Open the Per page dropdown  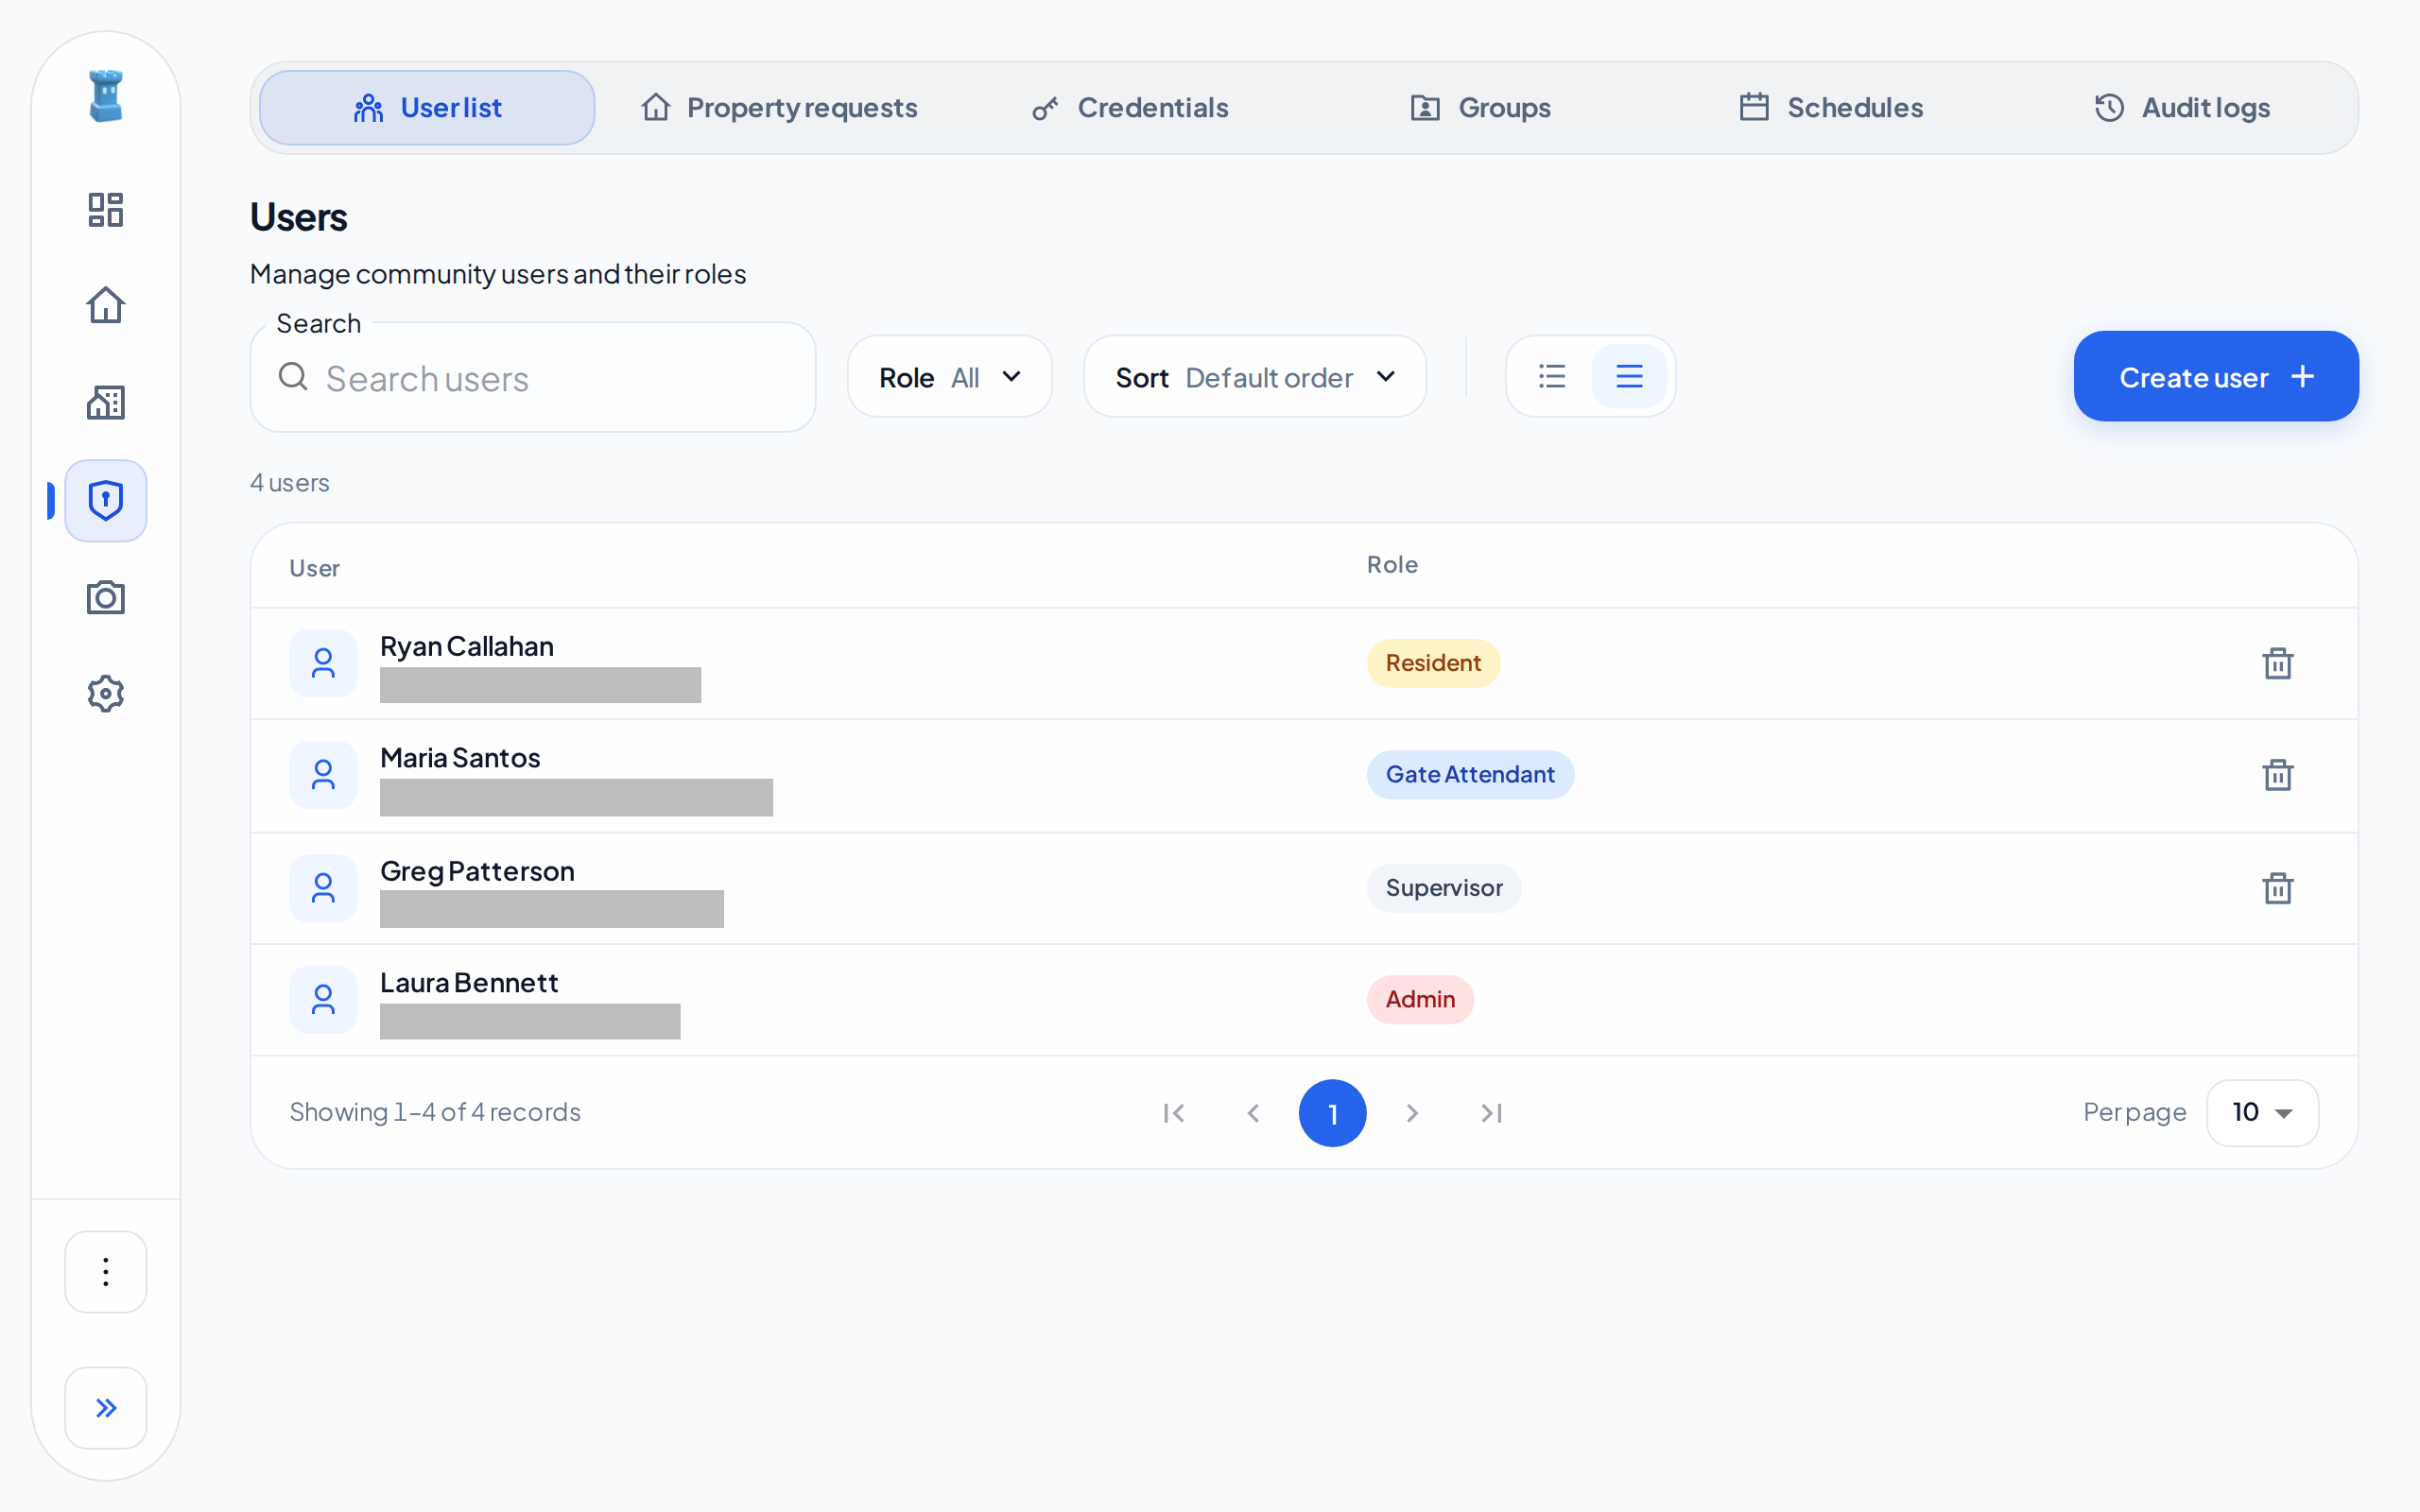click(x=2262, y=1112)
